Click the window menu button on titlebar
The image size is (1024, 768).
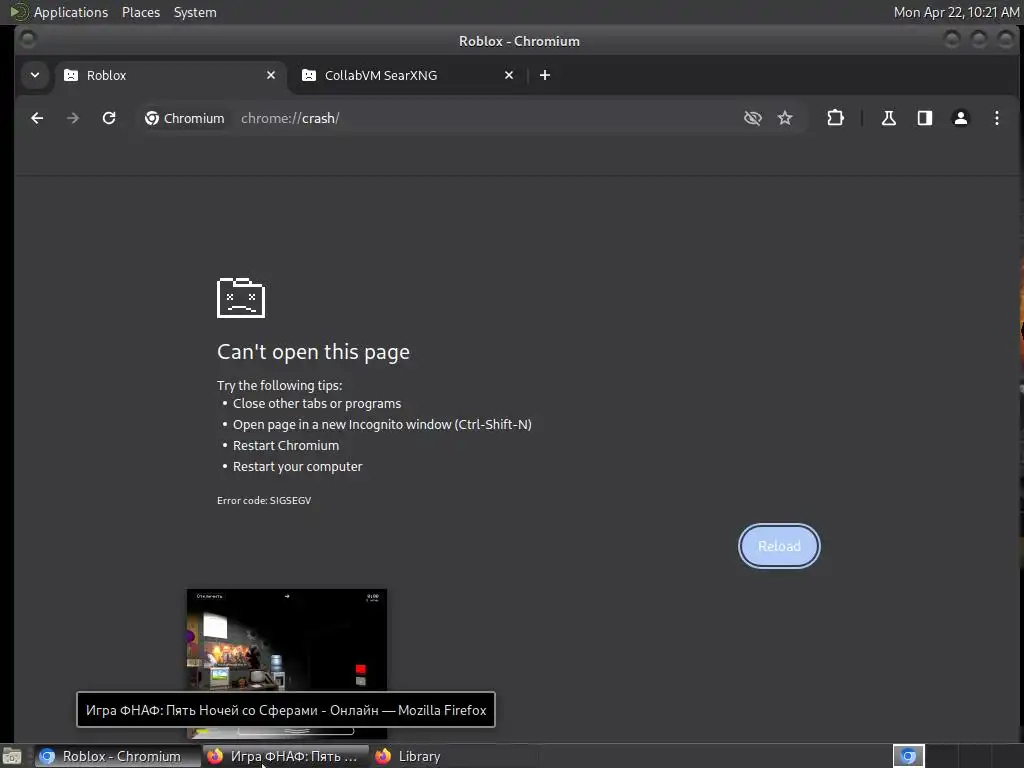tap(27, 39)
